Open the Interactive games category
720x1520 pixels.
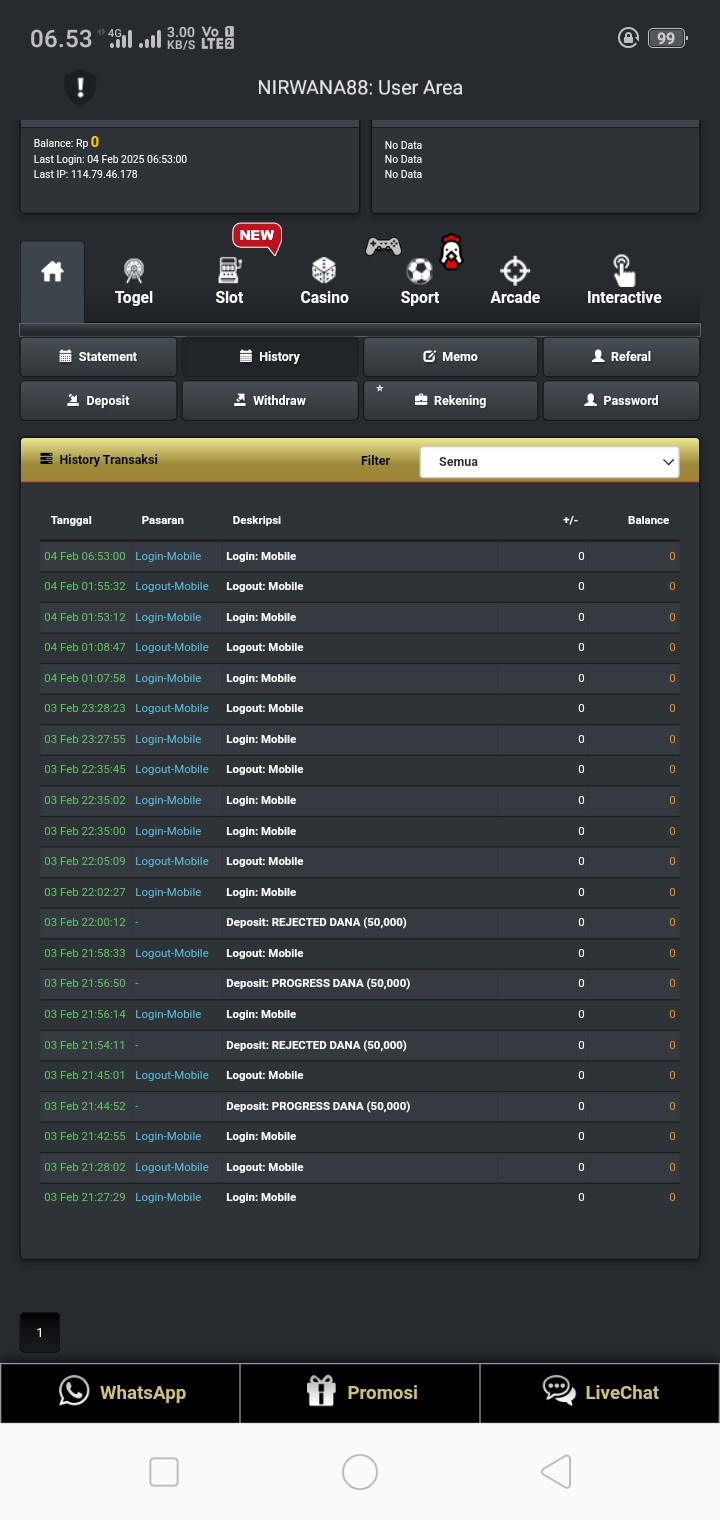pyautogui.click(x=624, y=282)
